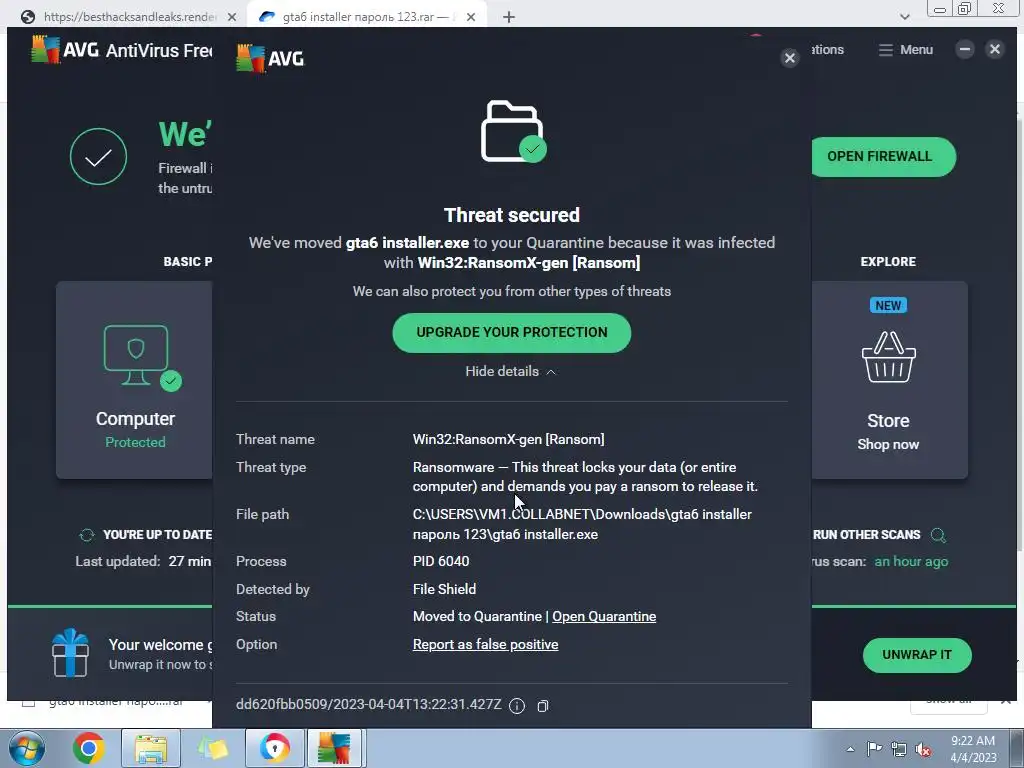Show hidden system tray icons
The height and width of the screenshot is (768, 1024).
[x=850, y=749]
